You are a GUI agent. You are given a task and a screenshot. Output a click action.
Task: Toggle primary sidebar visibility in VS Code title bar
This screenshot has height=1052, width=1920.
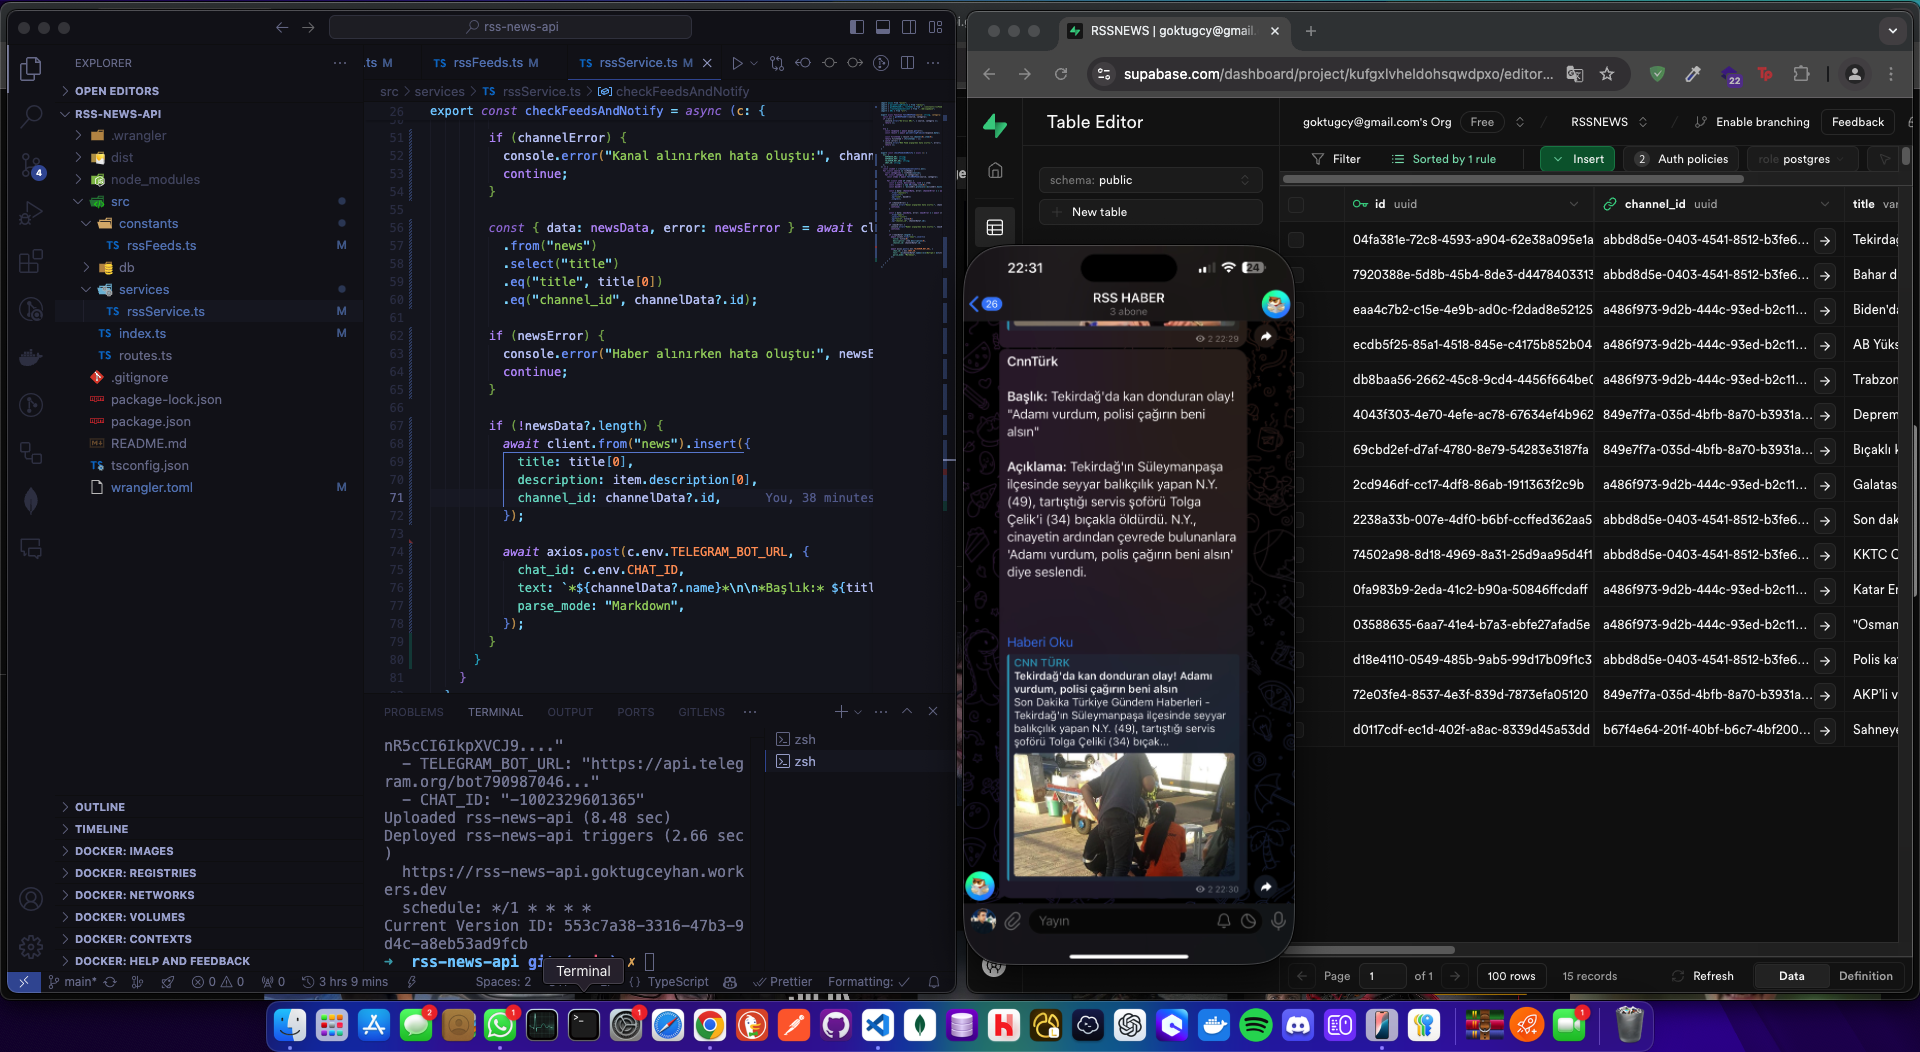tap(857, 27)
